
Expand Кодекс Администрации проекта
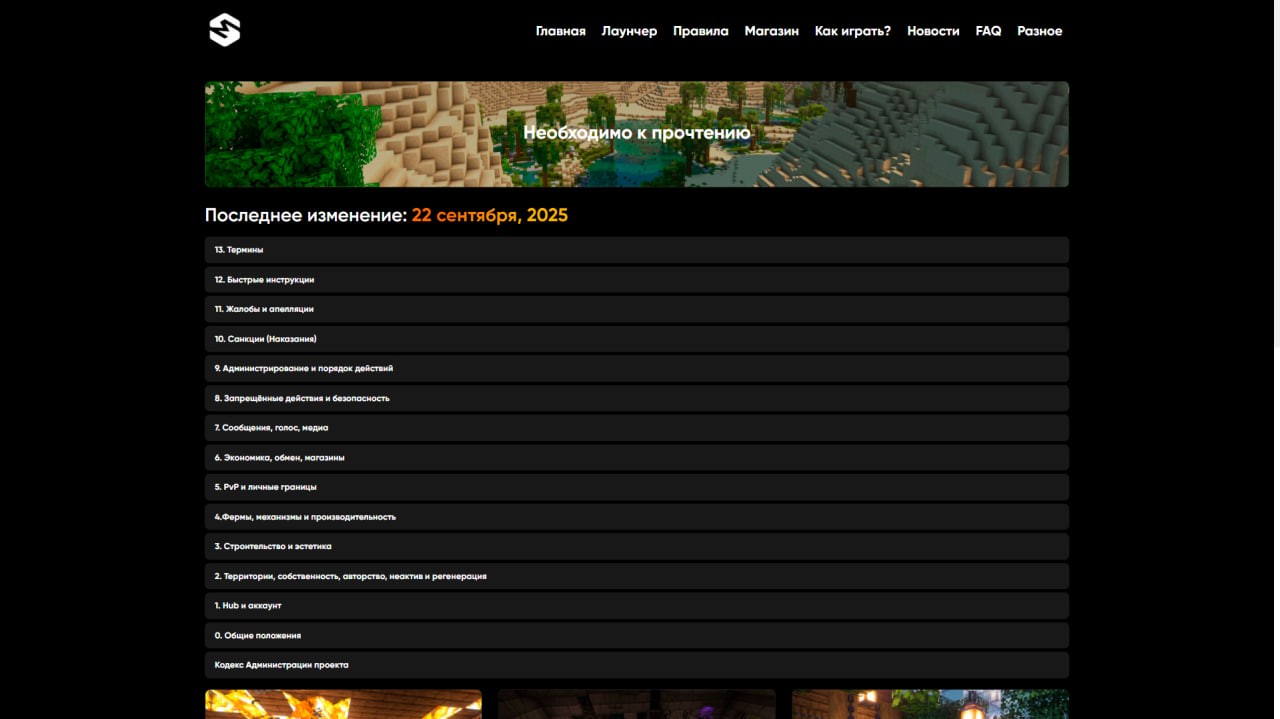(636, 665)
